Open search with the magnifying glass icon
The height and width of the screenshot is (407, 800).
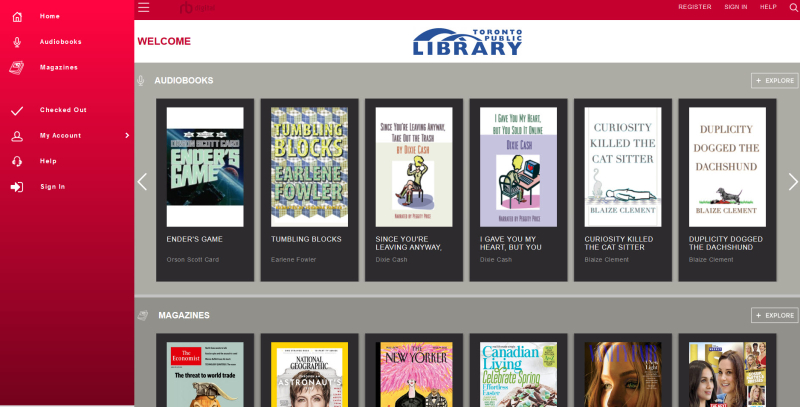(792, 8)
